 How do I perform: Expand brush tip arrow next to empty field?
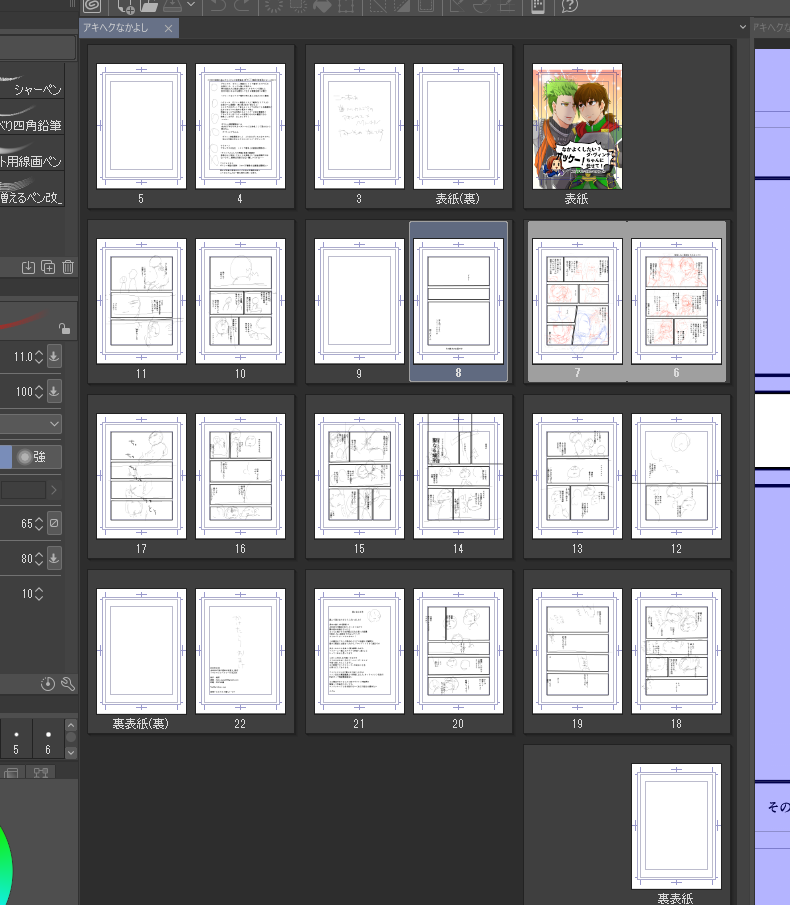pos(54,490)
